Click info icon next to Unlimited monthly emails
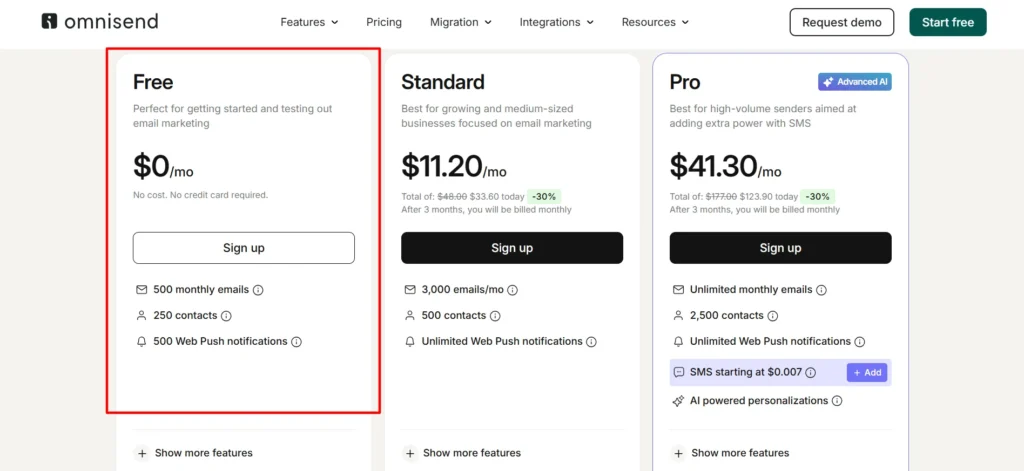 click(822, 290)
